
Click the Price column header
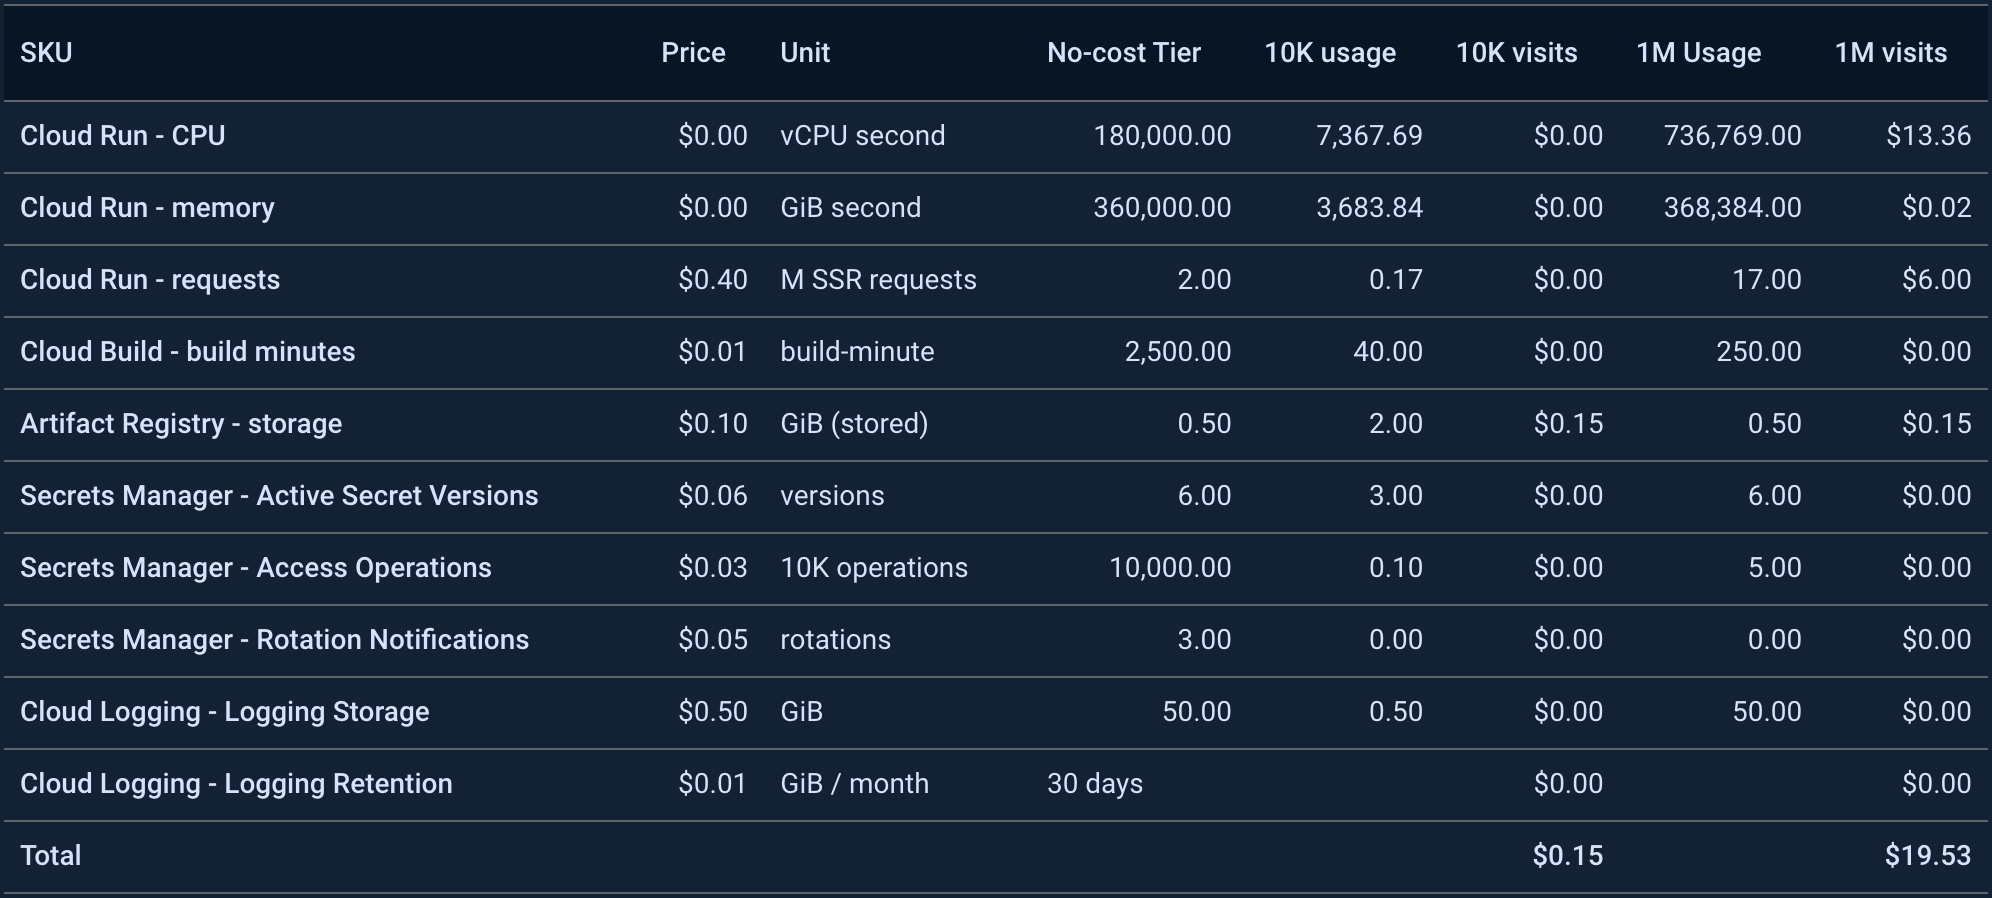pos(693,53)
